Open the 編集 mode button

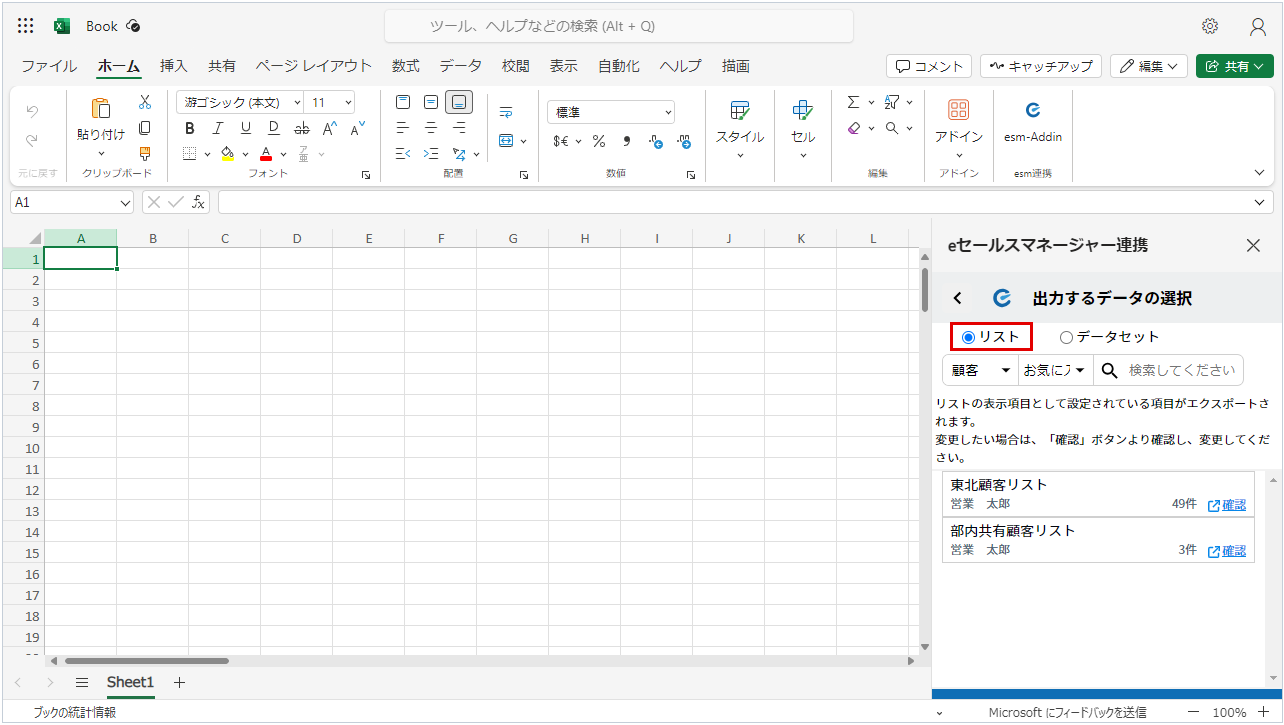pos(1148,66)
